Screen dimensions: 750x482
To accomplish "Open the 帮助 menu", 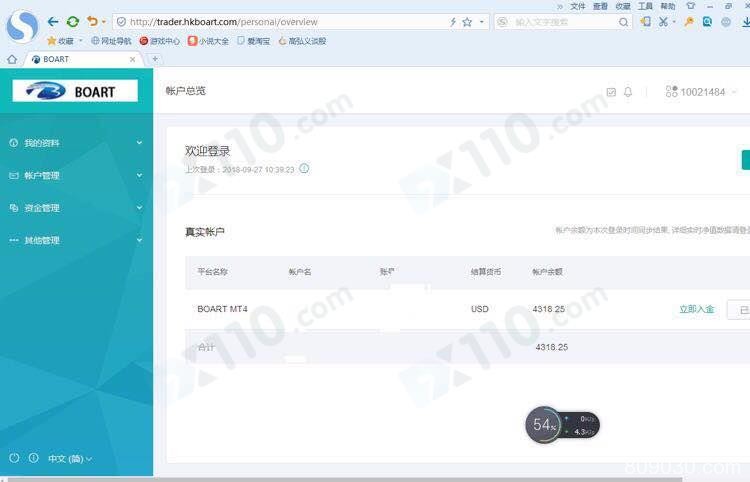I will pos(668,6).
